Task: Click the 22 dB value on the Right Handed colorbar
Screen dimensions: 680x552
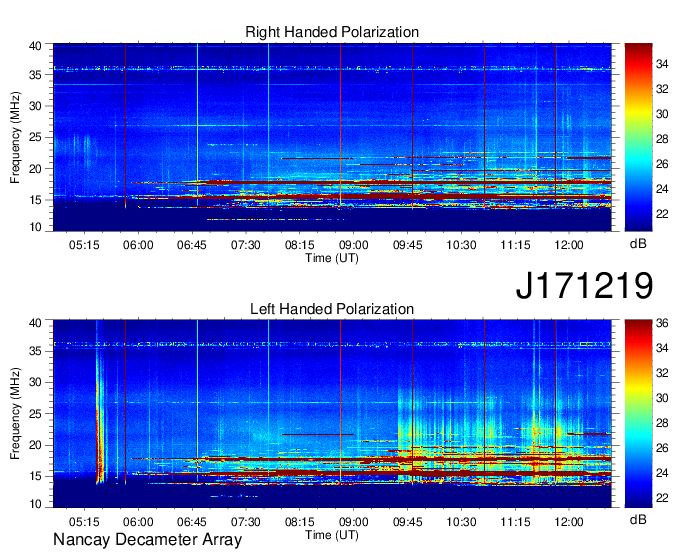Action: pyautogui.click(x=662, y=214)
